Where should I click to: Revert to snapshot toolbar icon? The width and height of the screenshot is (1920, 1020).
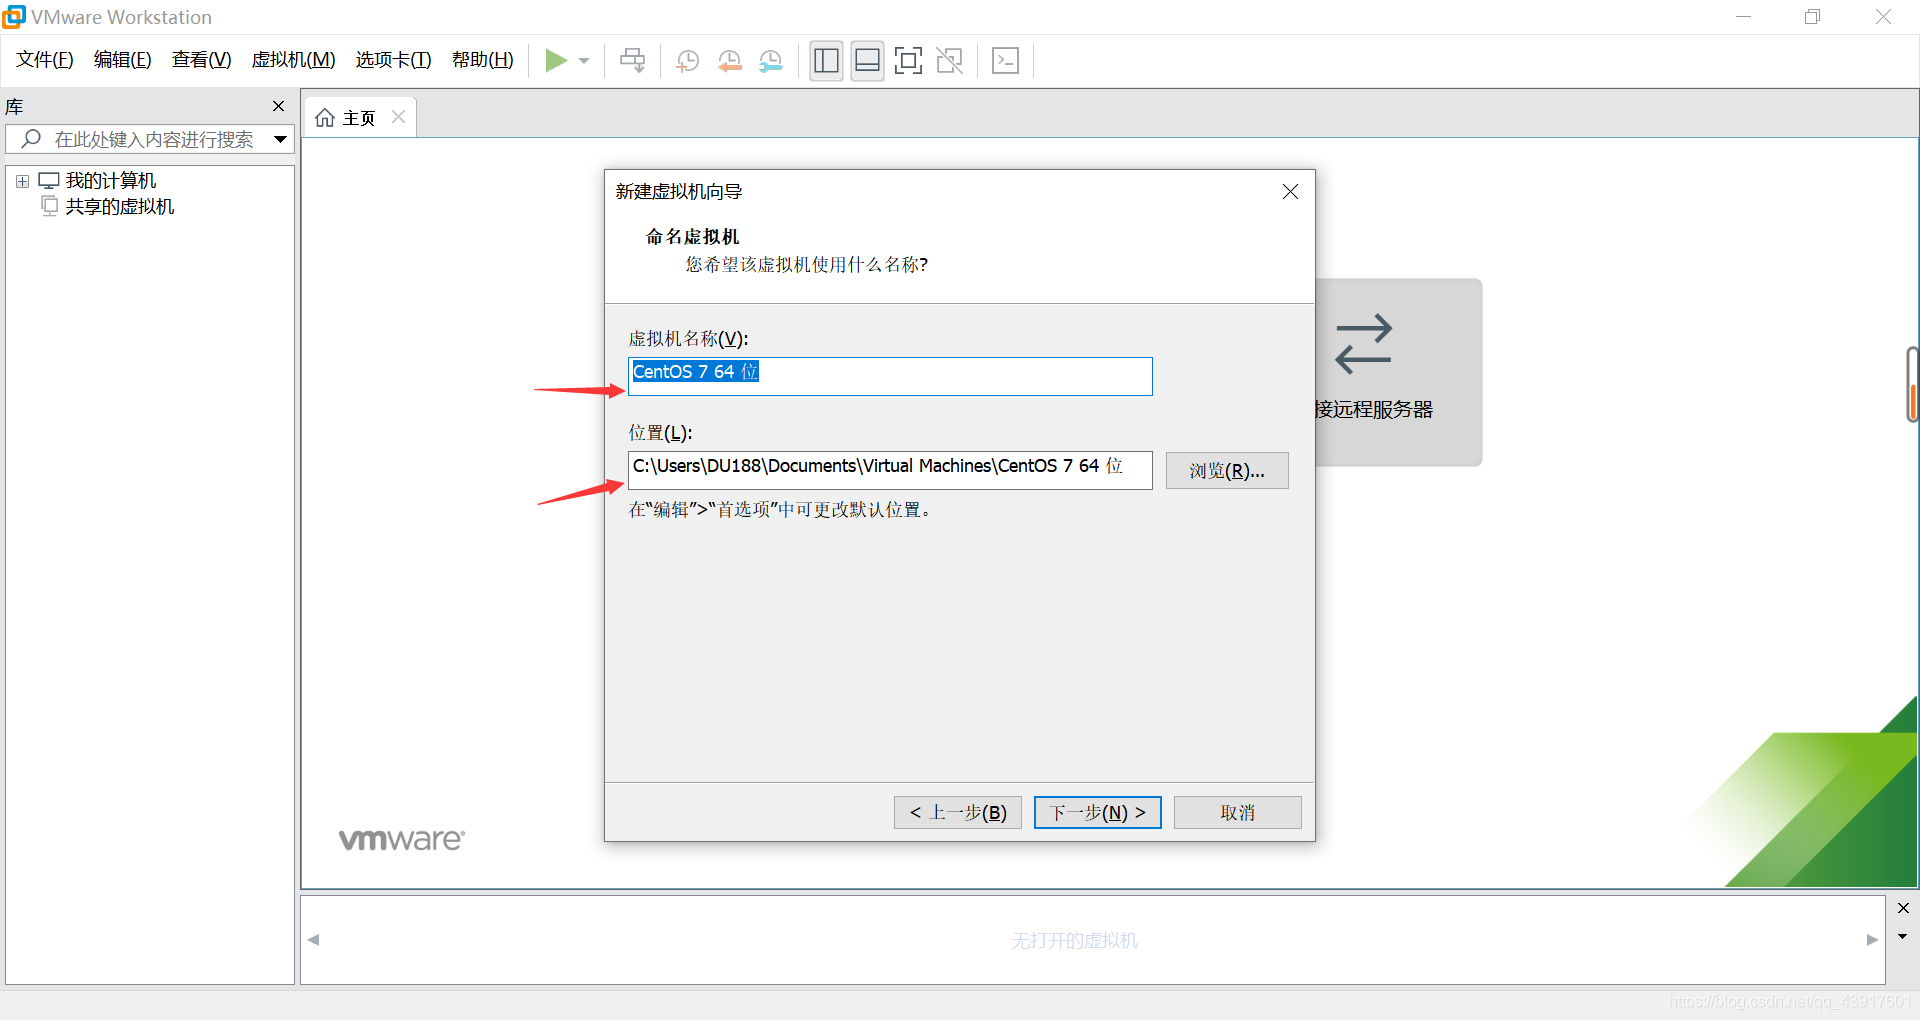pos(730,61)
